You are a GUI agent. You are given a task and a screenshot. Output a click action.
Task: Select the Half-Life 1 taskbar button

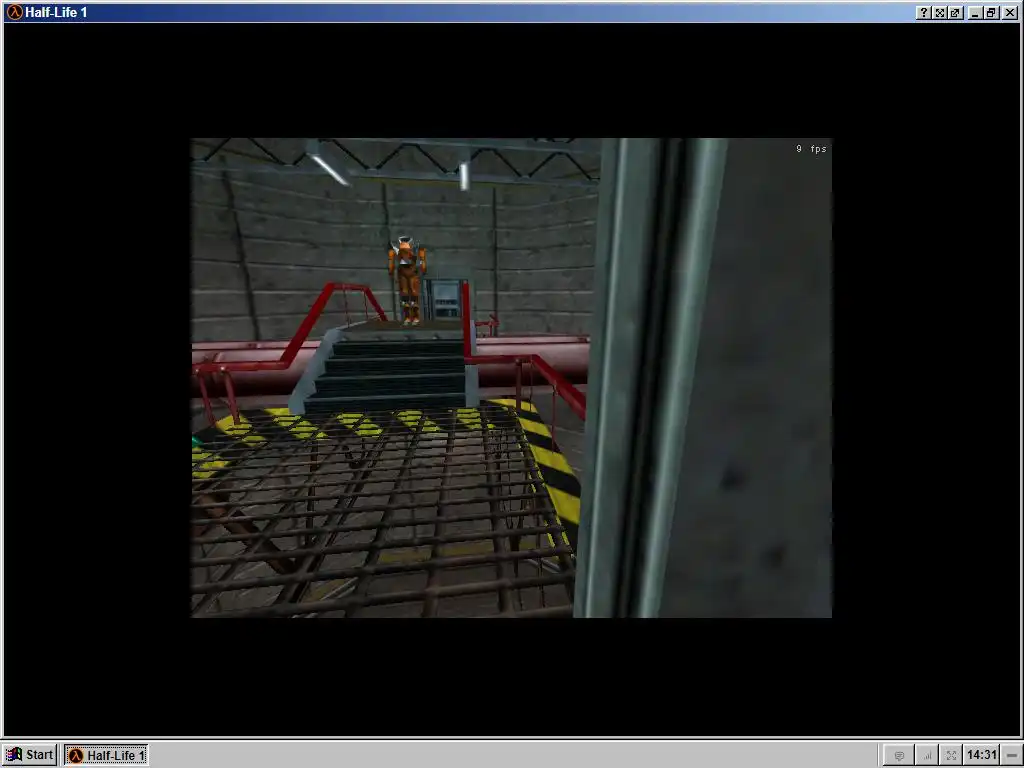point(106,755)
